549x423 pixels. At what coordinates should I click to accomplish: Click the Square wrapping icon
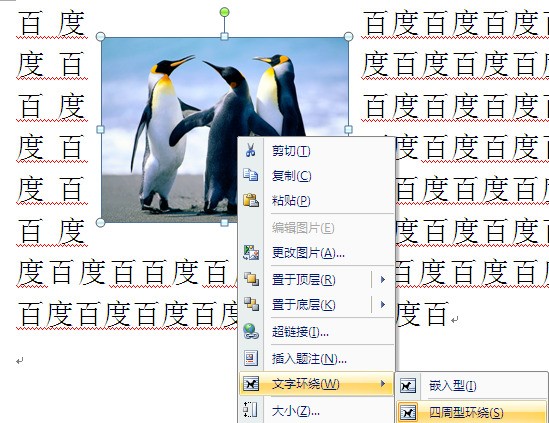click(x=408, y=412)
